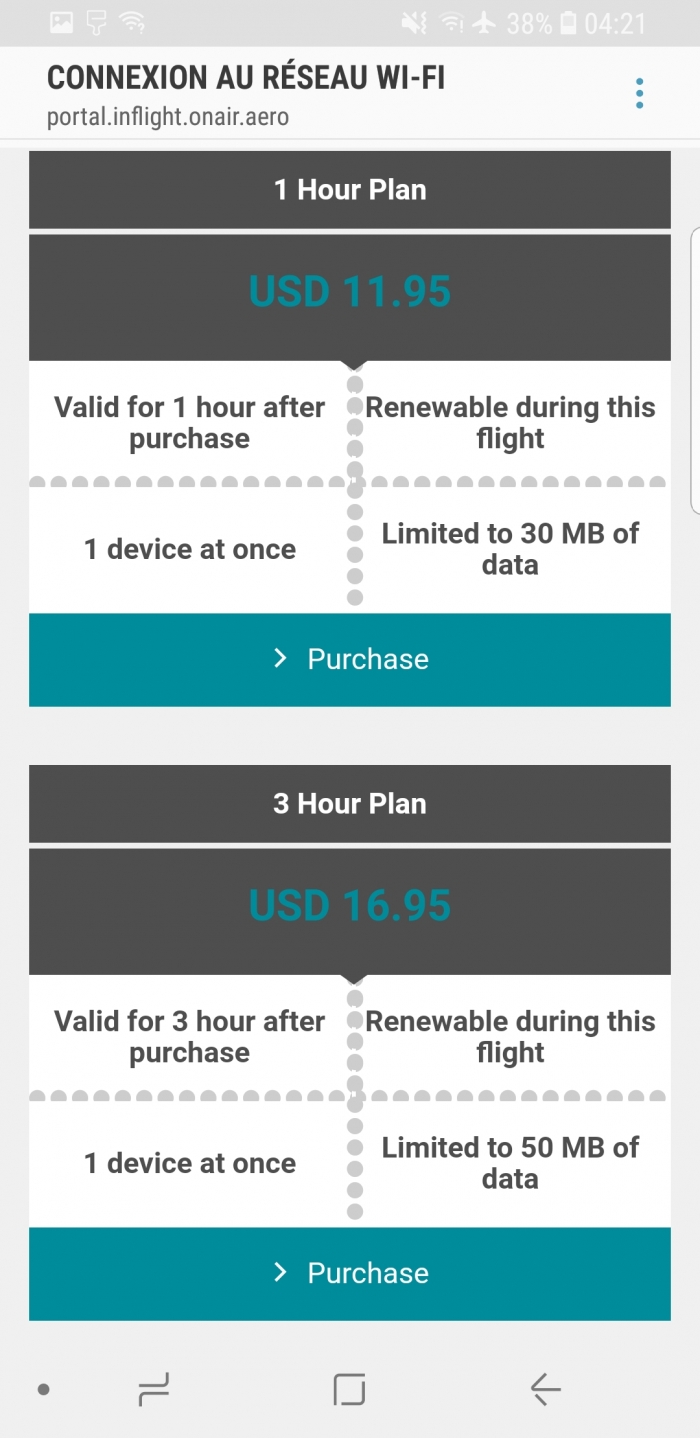Tap the paint roller notification icon

point(96,22)
